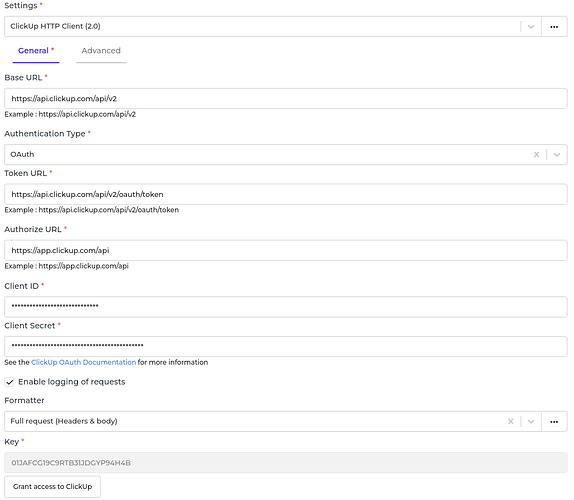Click the Base URL example text

[70, 114]
